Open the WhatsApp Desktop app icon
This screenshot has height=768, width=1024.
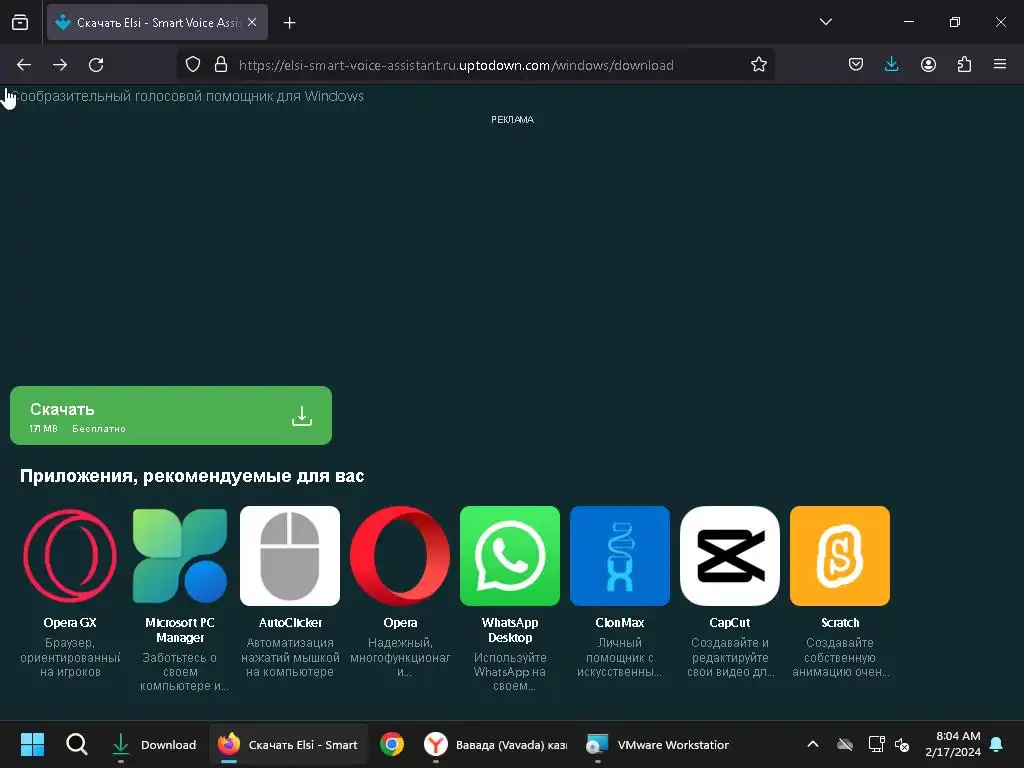(510, 556)
